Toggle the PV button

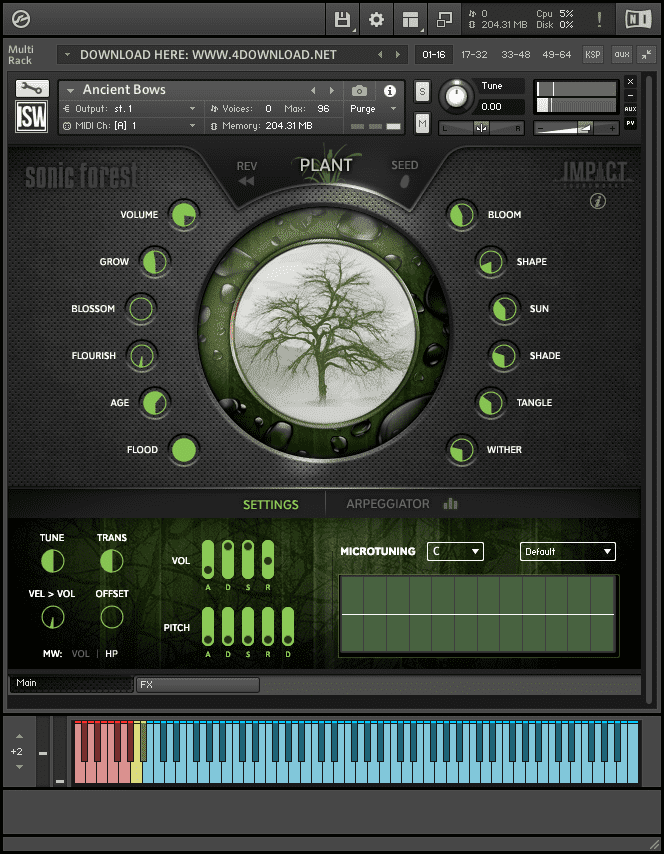click(x=630, y=123)
